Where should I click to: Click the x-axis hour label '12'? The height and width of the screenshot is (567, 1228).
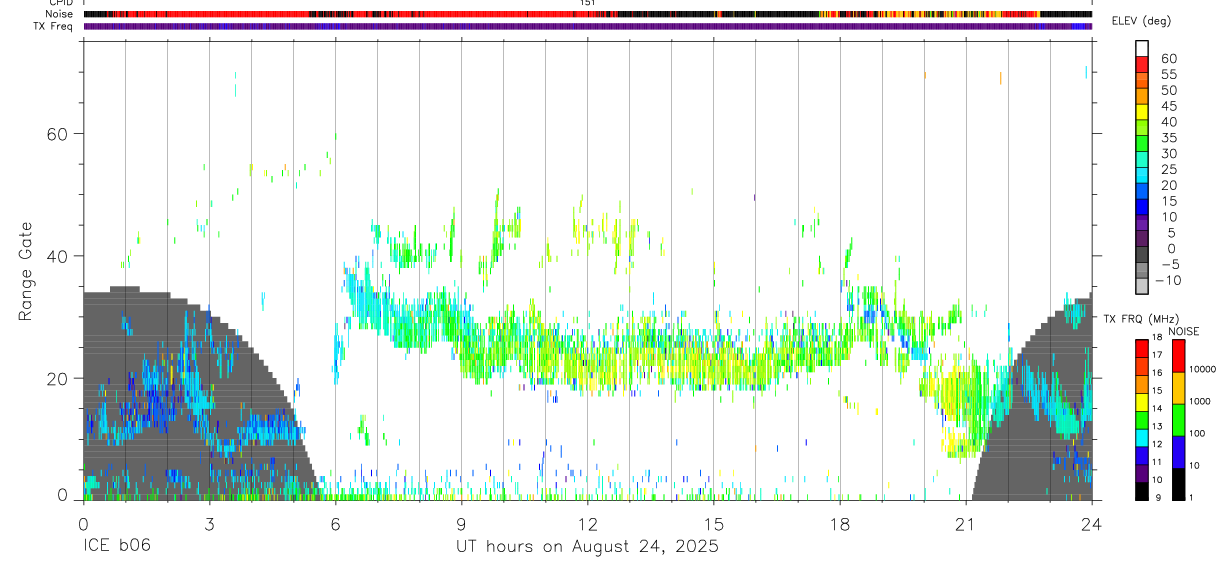coord(588,523)
